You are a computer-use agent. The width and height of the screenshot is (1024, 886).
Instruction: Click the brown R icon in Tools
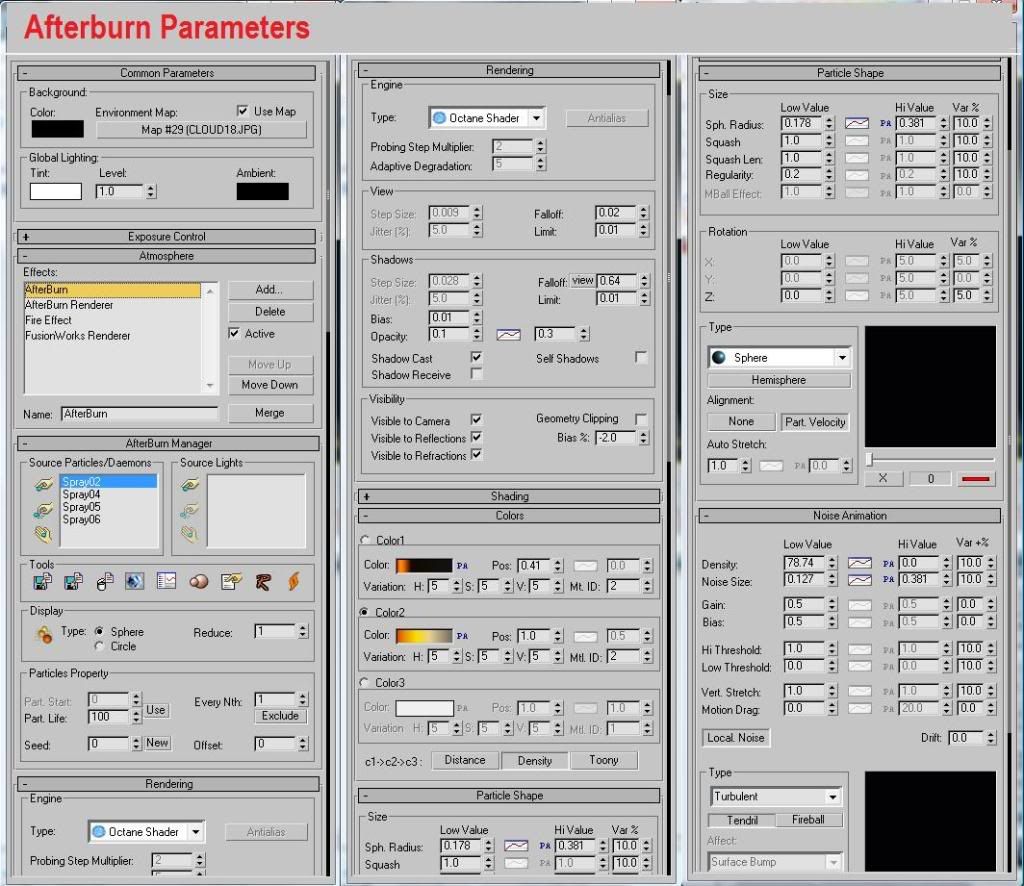(x=263, y=581)
